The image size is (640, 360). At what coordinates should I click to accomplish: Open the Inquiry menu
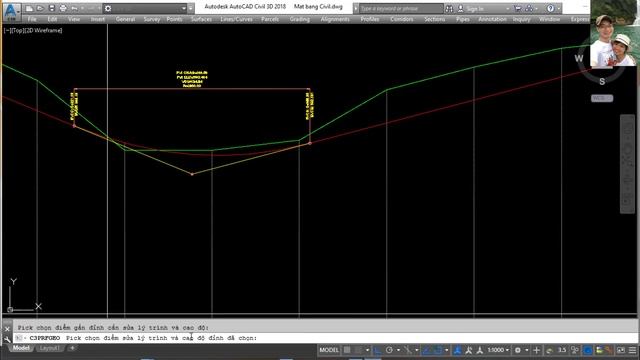pyautogui.click(x=521, y=19)
